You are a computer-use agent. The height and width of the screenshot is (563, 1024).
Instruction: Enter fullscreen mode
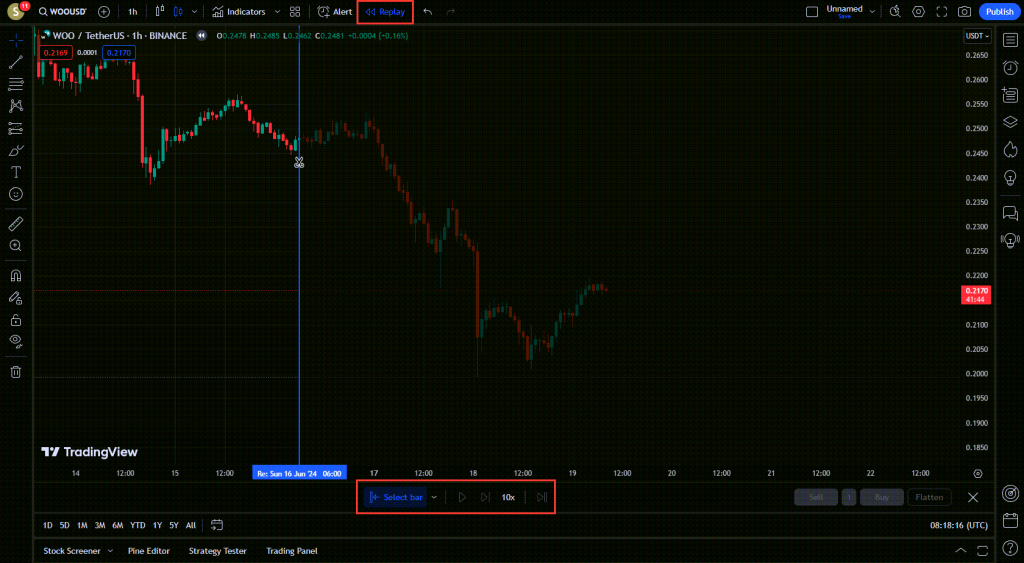pos(942,12)
